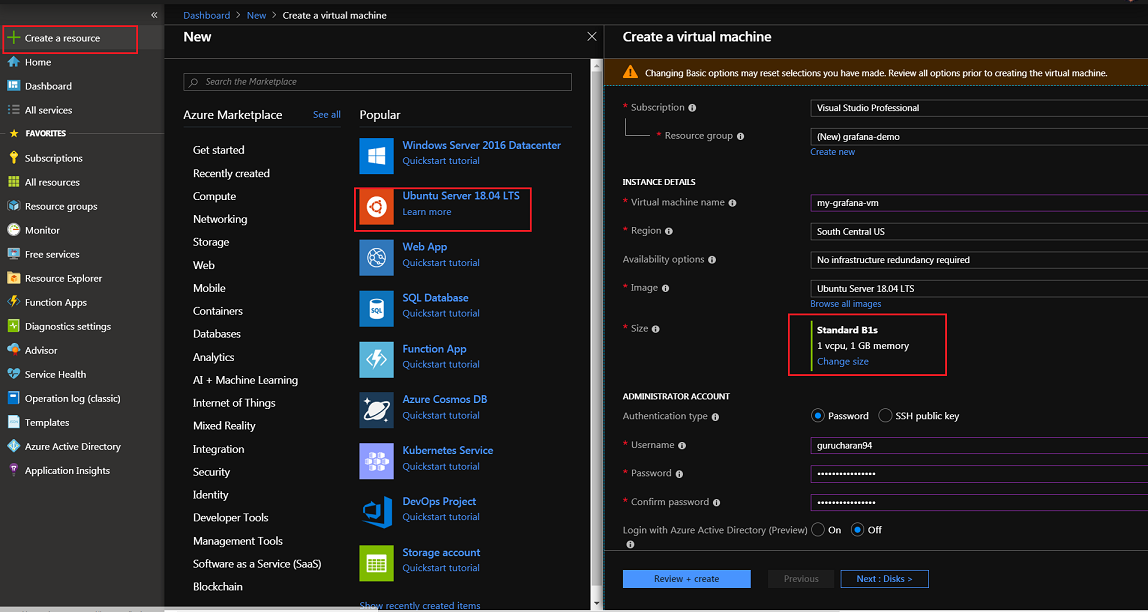Image resolution: width=1148 pixels, height=612 pixels.
Task: Click the Subscriptions key icon
Action: [x=13, y=158]
